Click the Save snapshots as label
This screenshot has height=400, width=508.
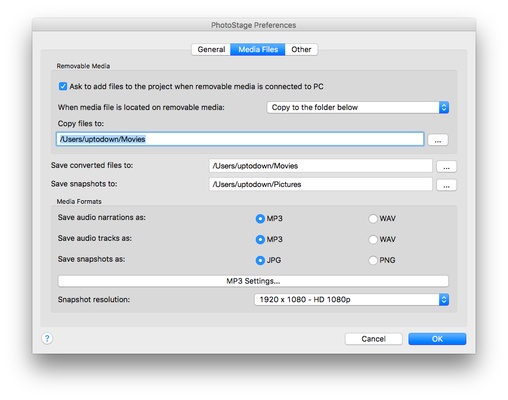(x=91, y=259)
